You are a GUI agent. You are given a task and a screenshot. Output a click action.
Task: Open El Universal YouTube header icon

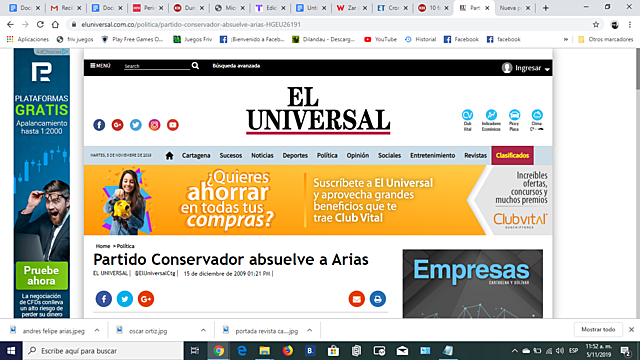(x=173, y=125)
